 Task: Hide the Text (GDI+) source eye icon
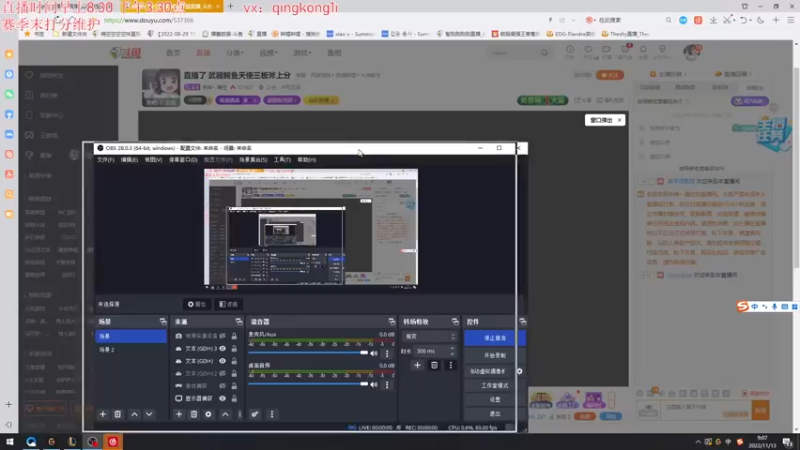(x=222, y=361)
